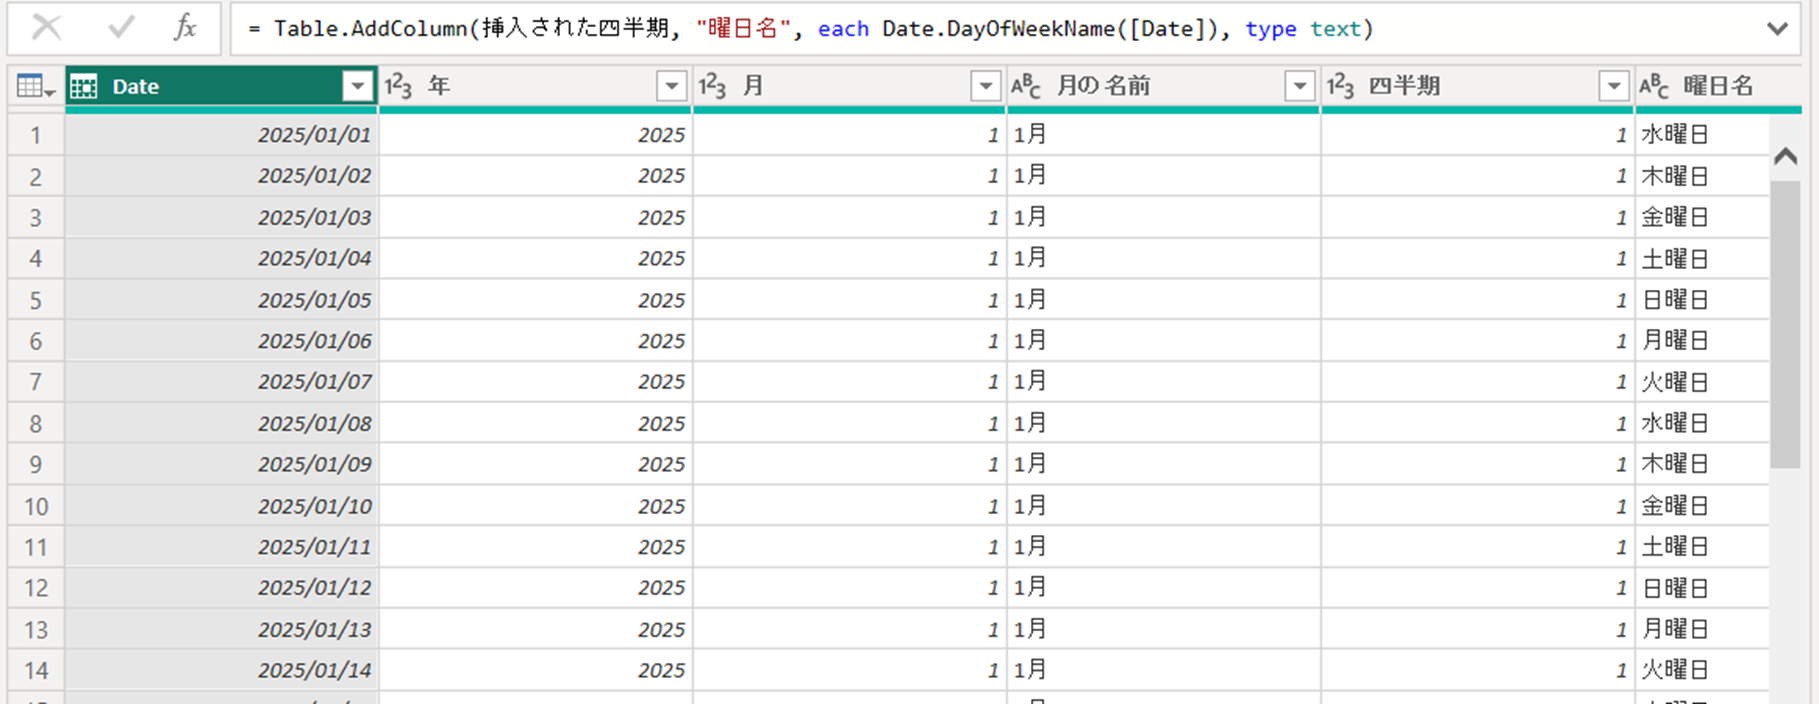Click the cancel formula X icon

46,28
